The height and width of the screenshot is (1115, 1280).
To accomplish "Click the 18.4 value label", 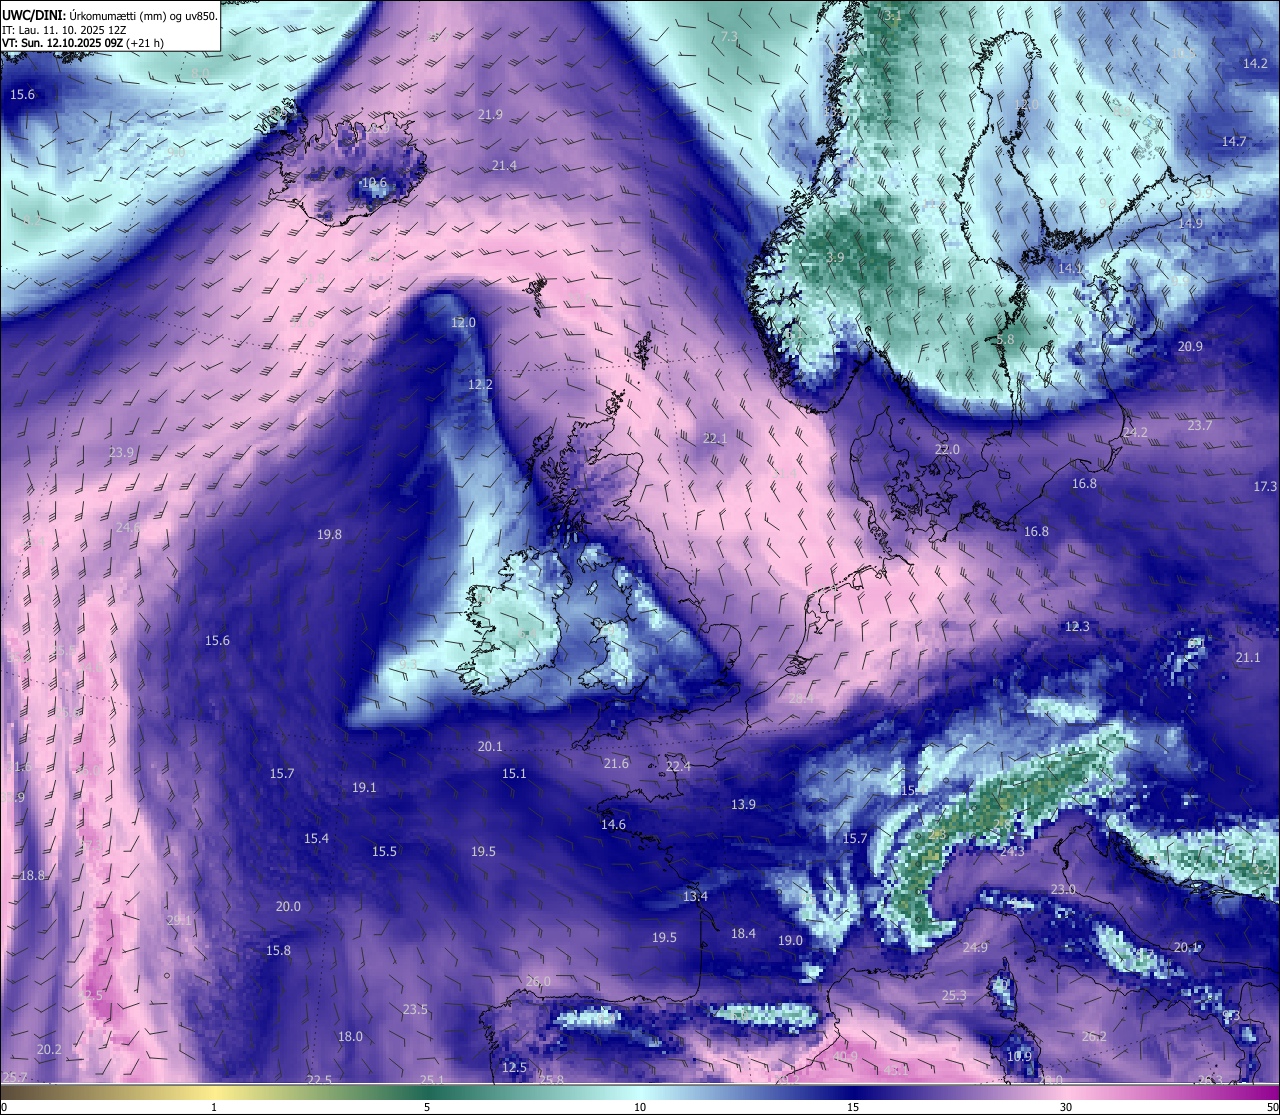I will click(x=743, y=934).
